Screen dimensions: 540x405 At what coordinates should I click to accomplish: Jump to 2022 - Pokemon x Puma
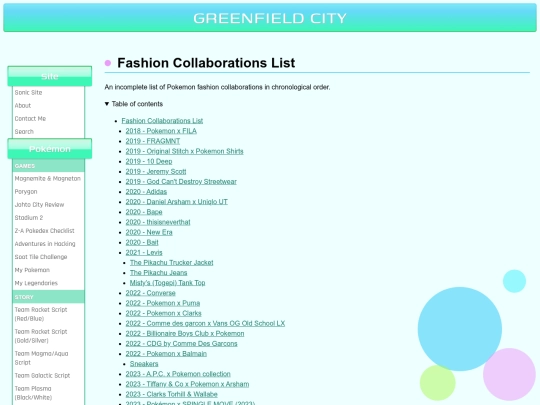click(163, 303)
